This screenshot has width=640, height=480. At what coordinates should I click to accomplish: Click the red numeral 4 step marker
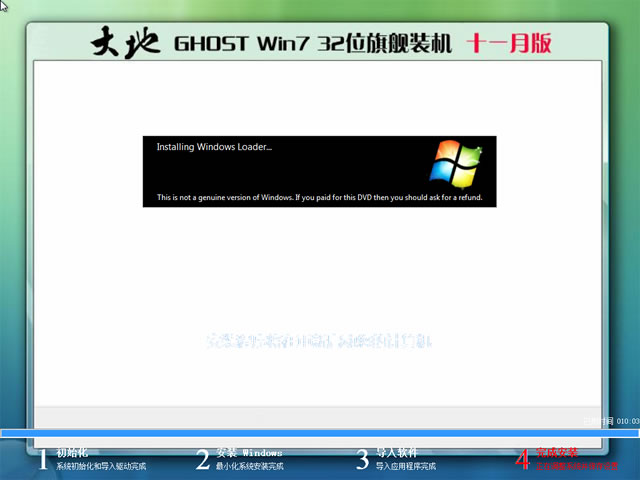coord(522,459)
